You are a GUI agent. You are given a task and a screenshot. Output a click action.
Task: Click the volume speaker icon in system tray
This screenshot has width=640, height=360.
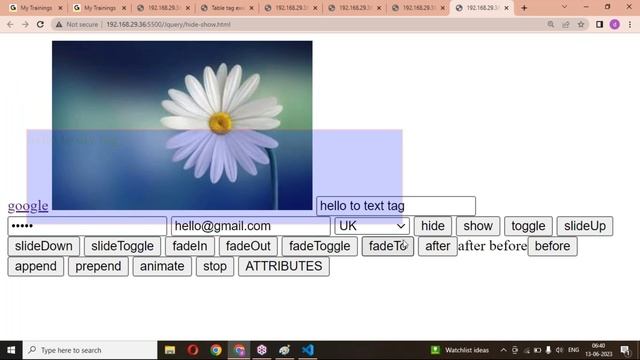click(559, 350)
